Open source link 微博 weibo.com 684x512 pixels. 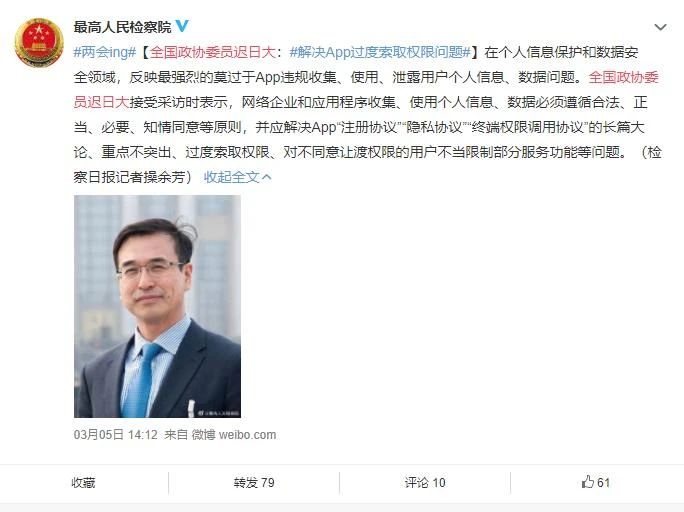(x=234, y=434)
